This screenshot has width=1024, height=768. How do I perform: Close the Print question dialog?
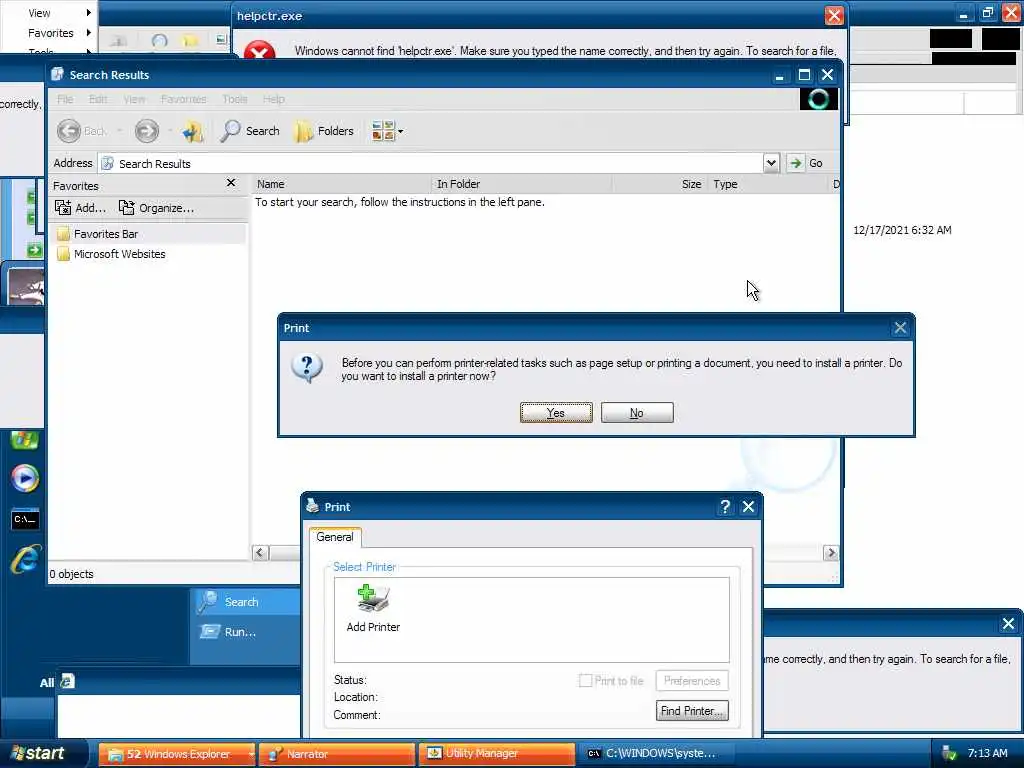[900, 328]
